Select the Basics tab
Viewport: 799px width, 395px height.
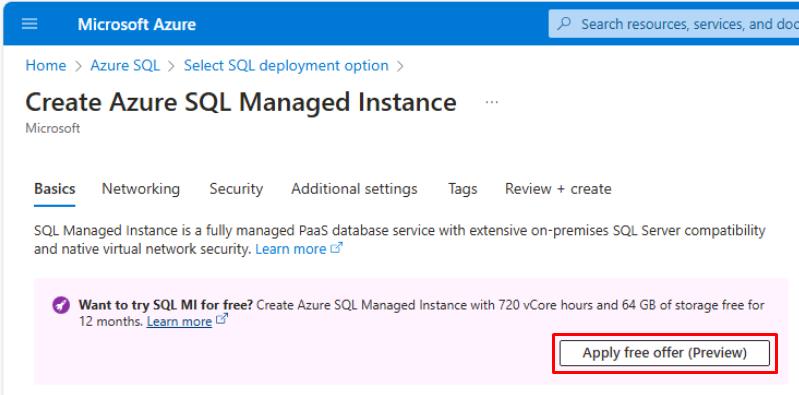[55, 189]
